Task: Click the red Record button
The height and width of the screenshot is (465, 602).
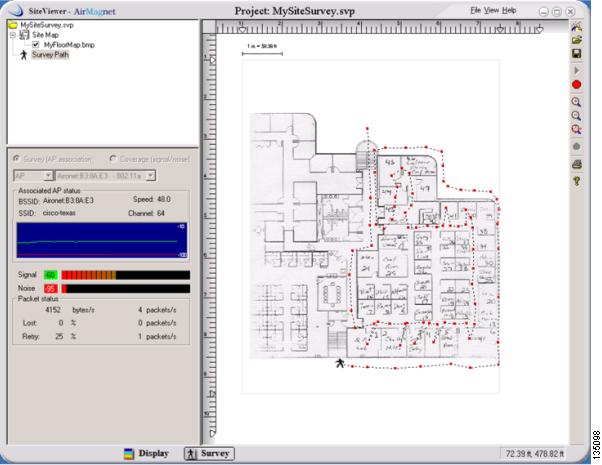Action: point(576,84)
